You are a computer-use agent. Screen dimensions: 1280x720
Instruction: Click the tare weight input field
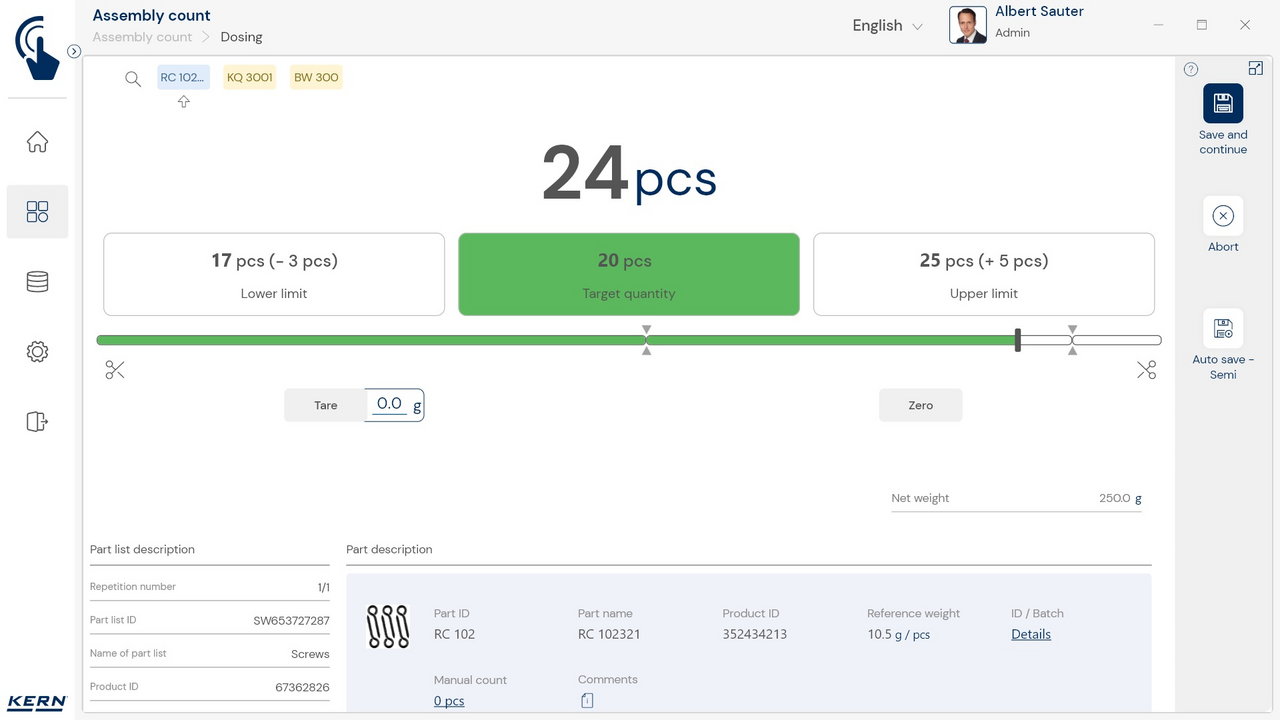tap(390, 405)
